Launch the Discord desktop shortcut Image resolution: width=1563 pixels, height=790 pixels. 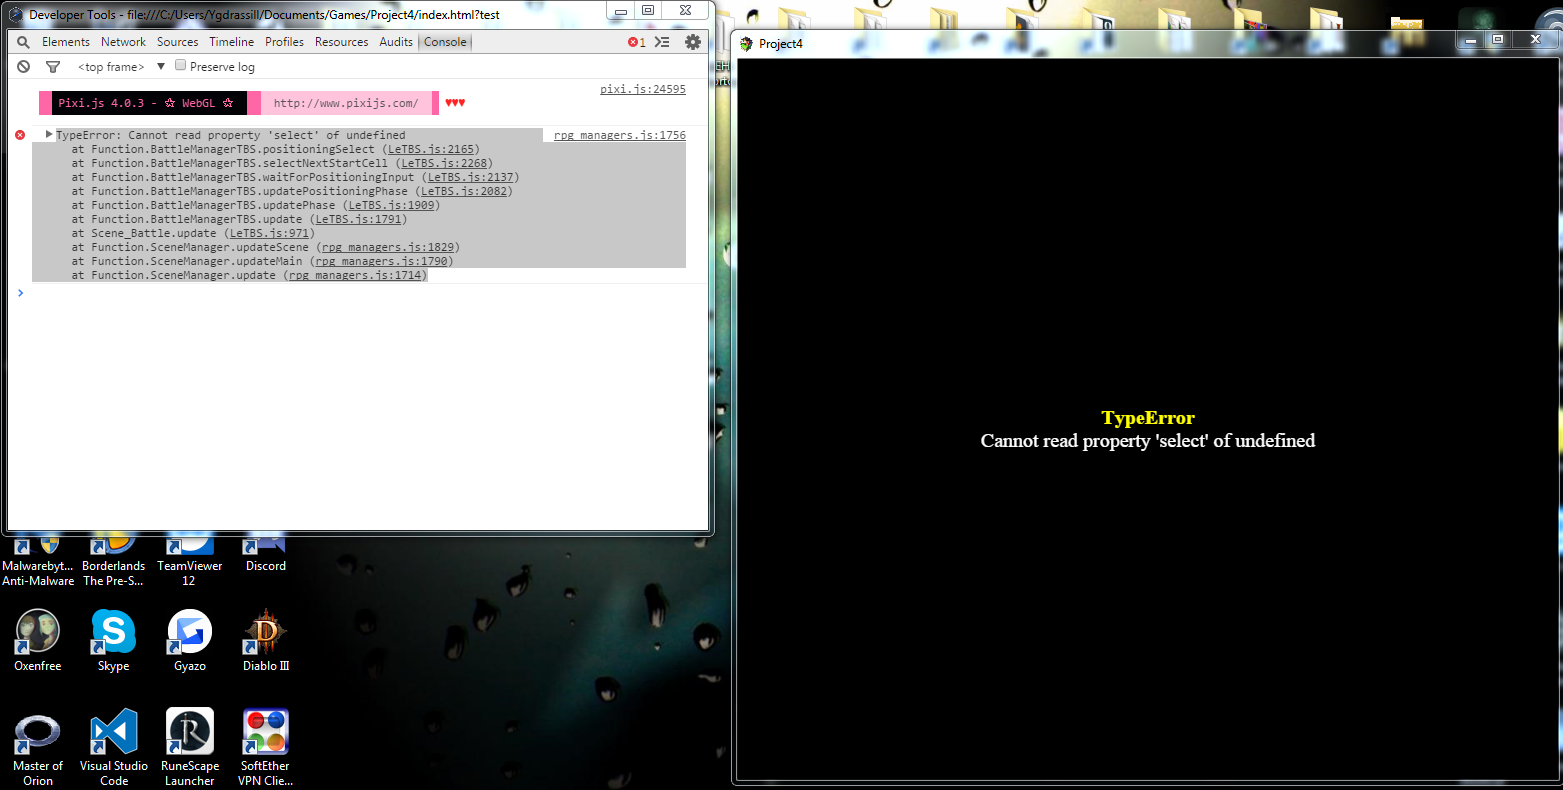click(x=266, y=555)
